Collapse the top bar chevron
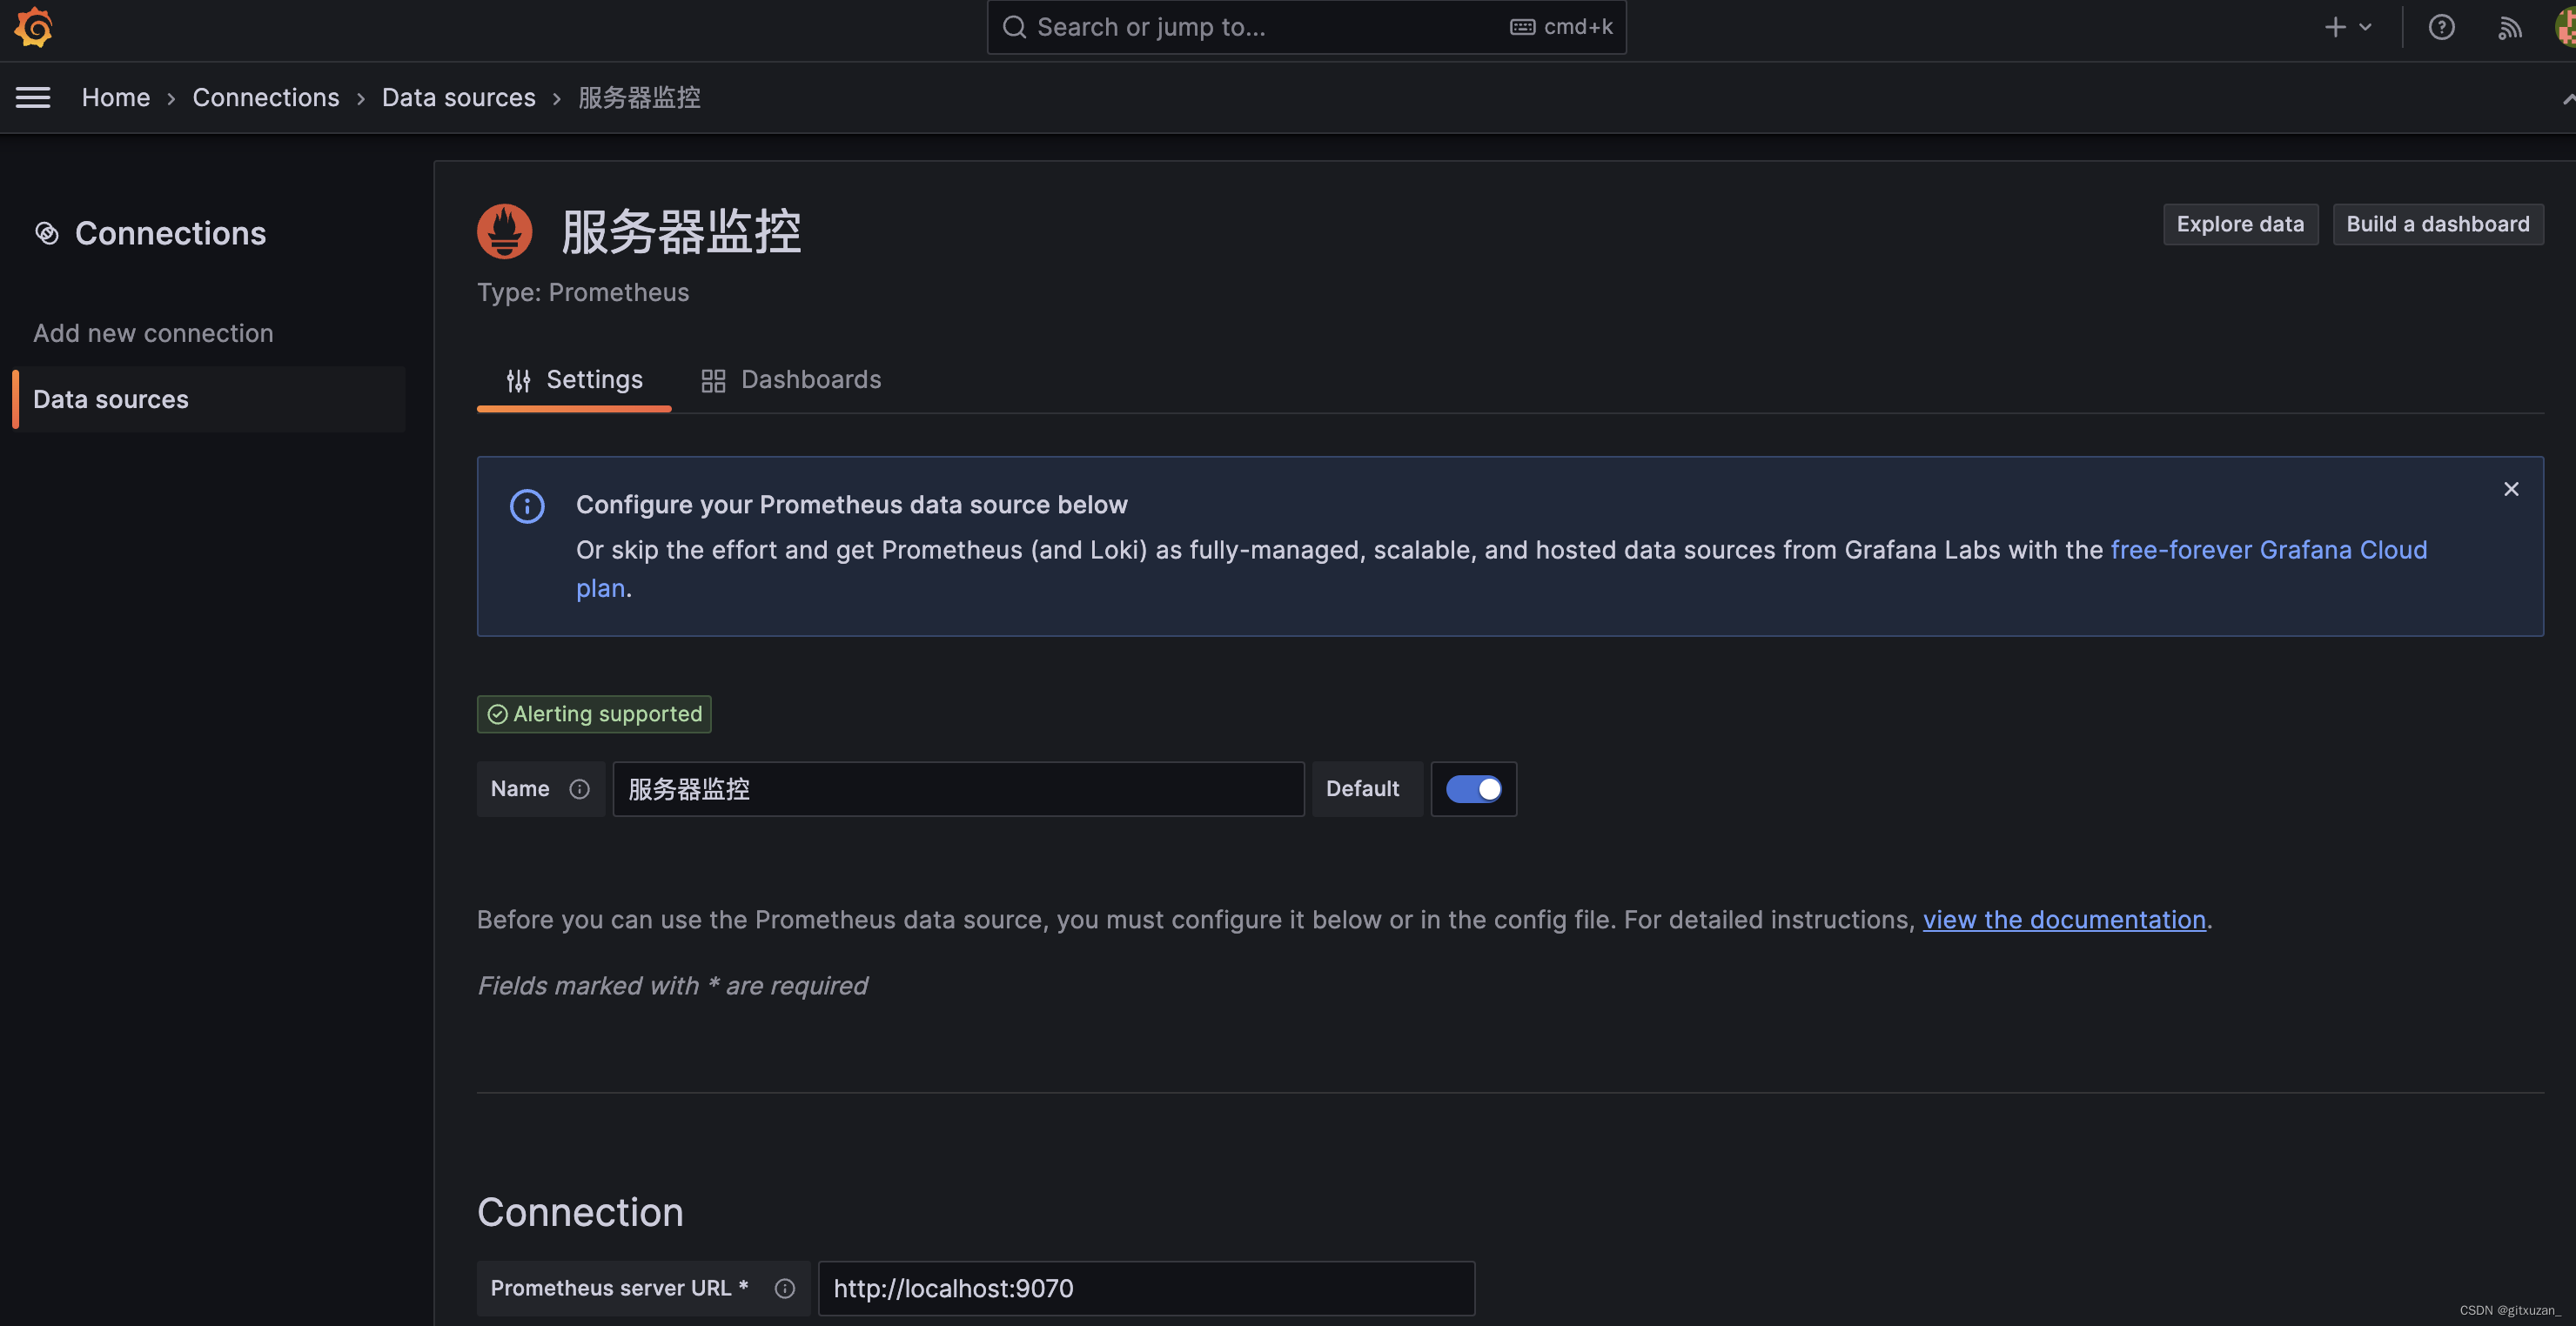This screenshot has width=2576, height=1326. tap(2567, 98)
